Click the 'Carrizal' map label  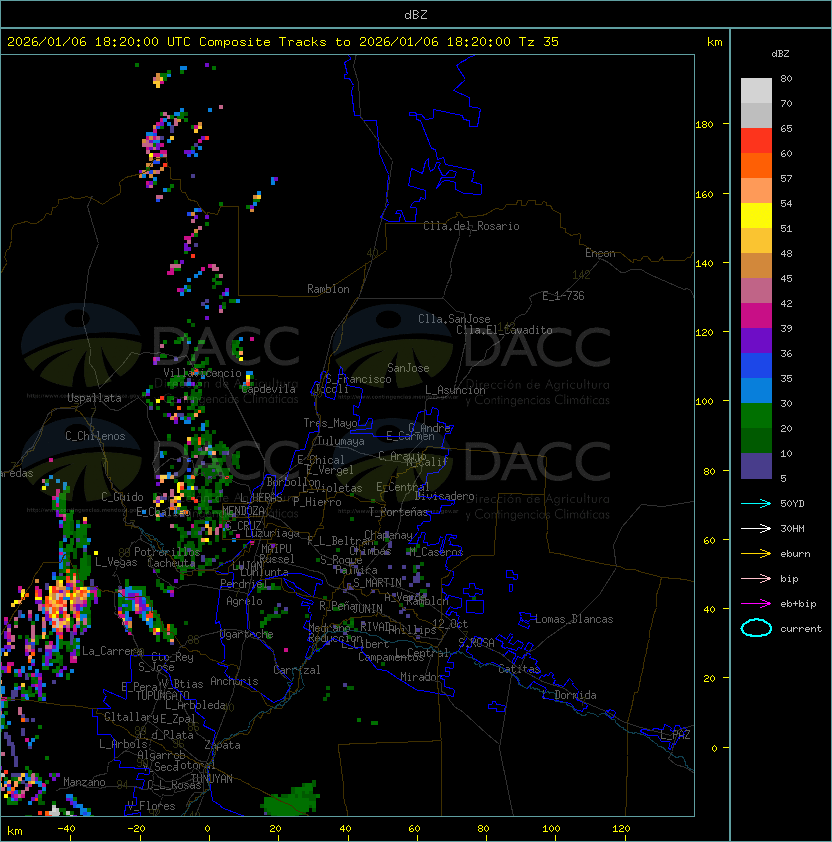pos(296,670)
